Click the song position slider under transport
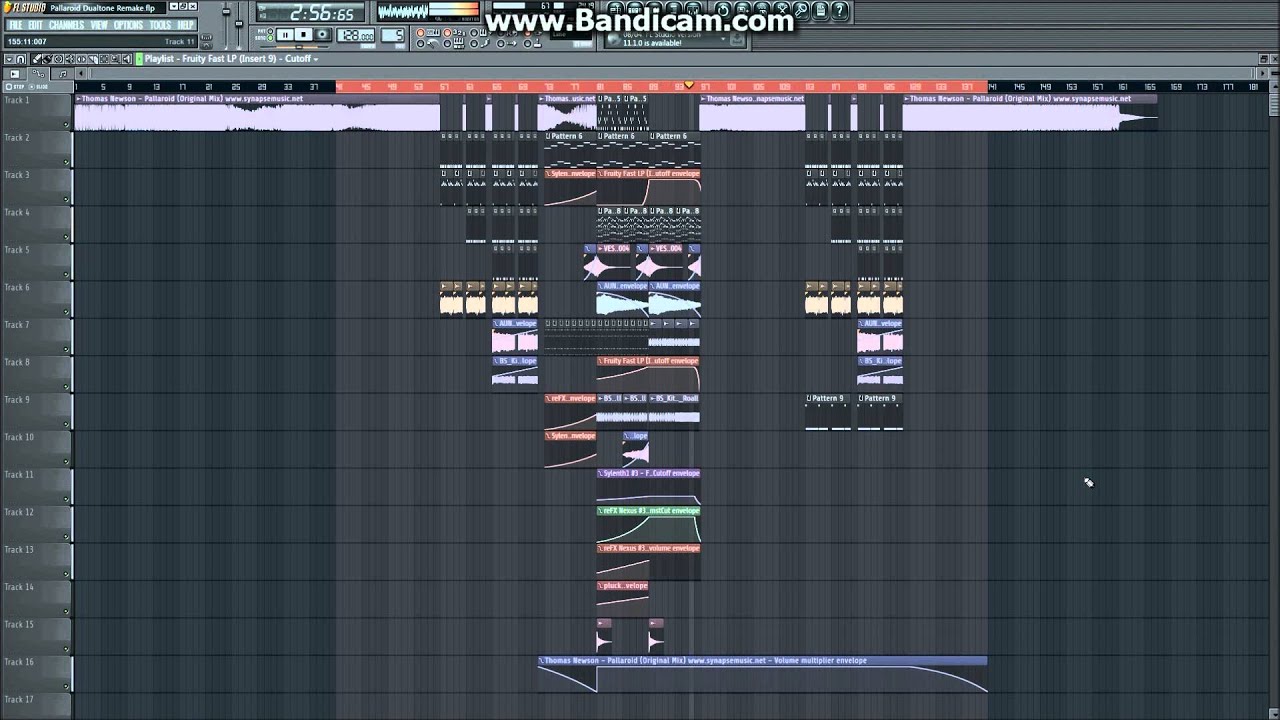The height and width of the screenshot is (720, 1280). [x=298, y=47]
